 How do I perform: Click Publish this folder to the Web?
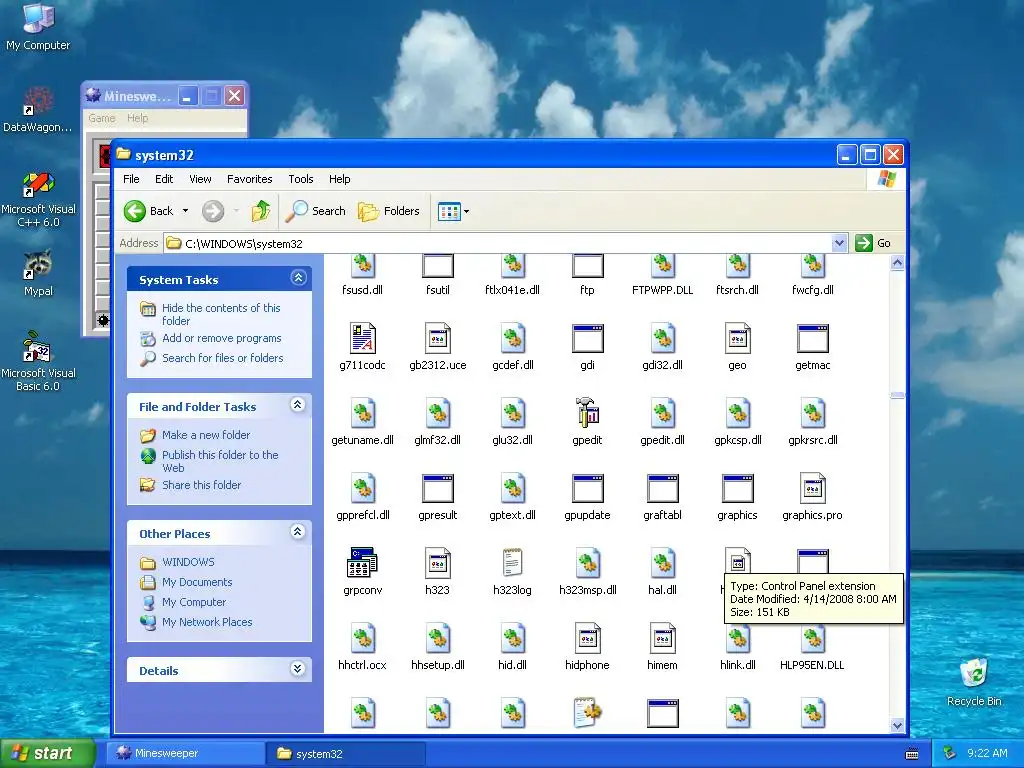click(x=220, y=461)
